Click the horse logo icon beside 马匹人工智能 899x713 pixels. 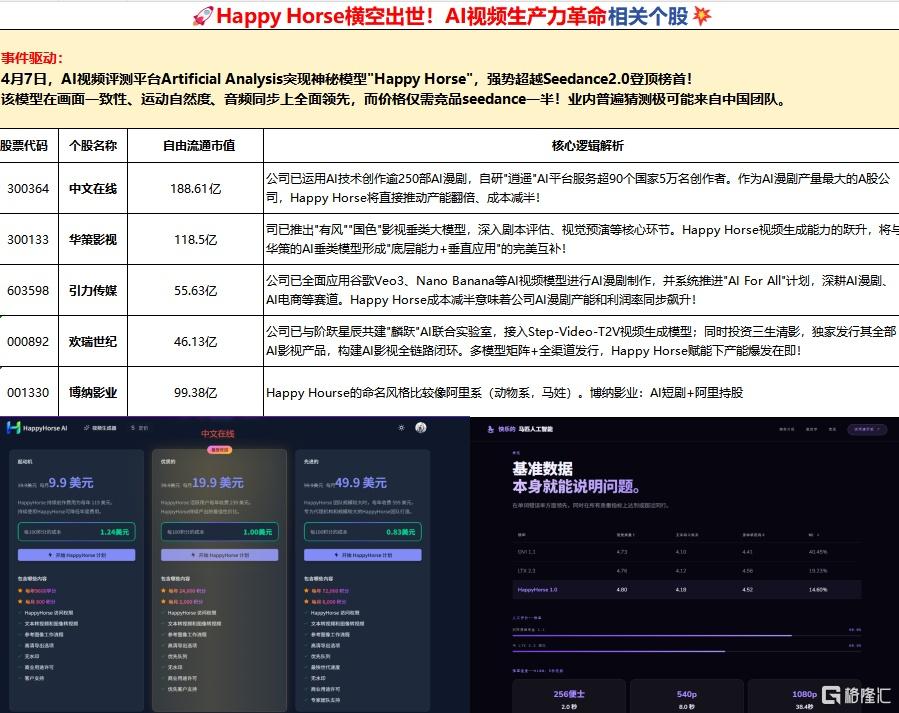[x=491, y=429]
